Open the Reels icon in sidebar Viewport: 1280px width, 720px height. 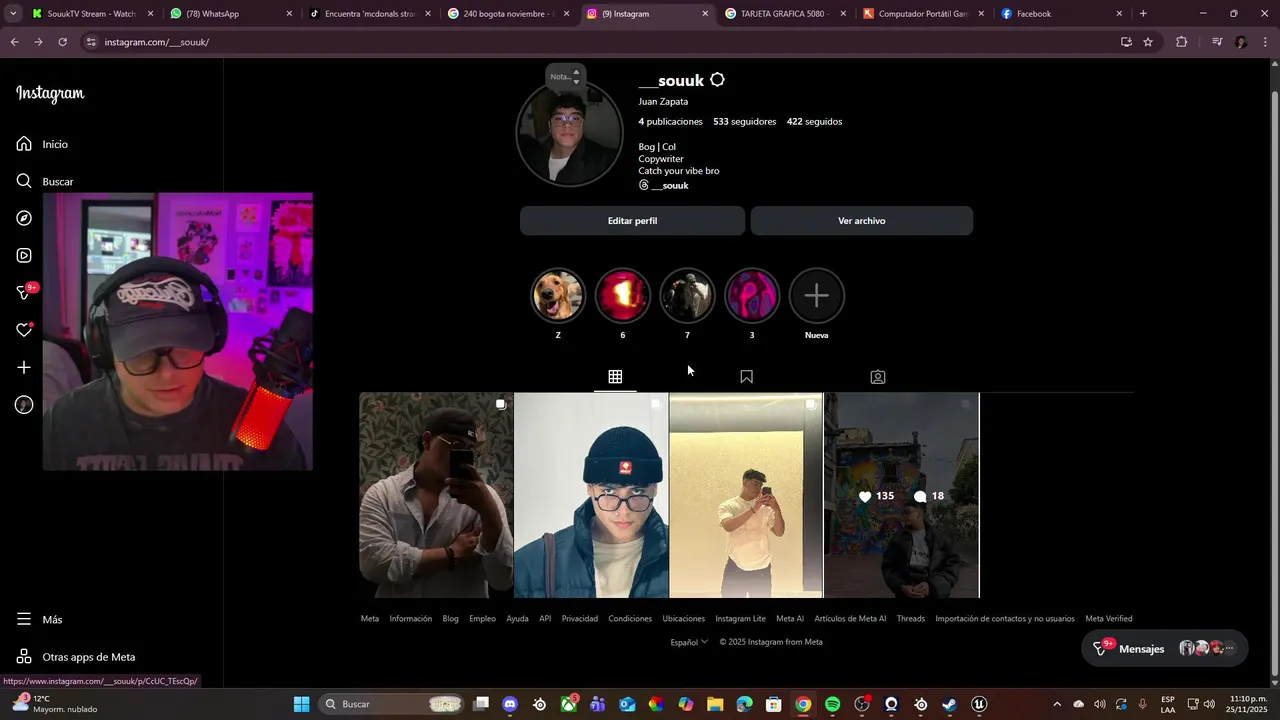[24, 255]
